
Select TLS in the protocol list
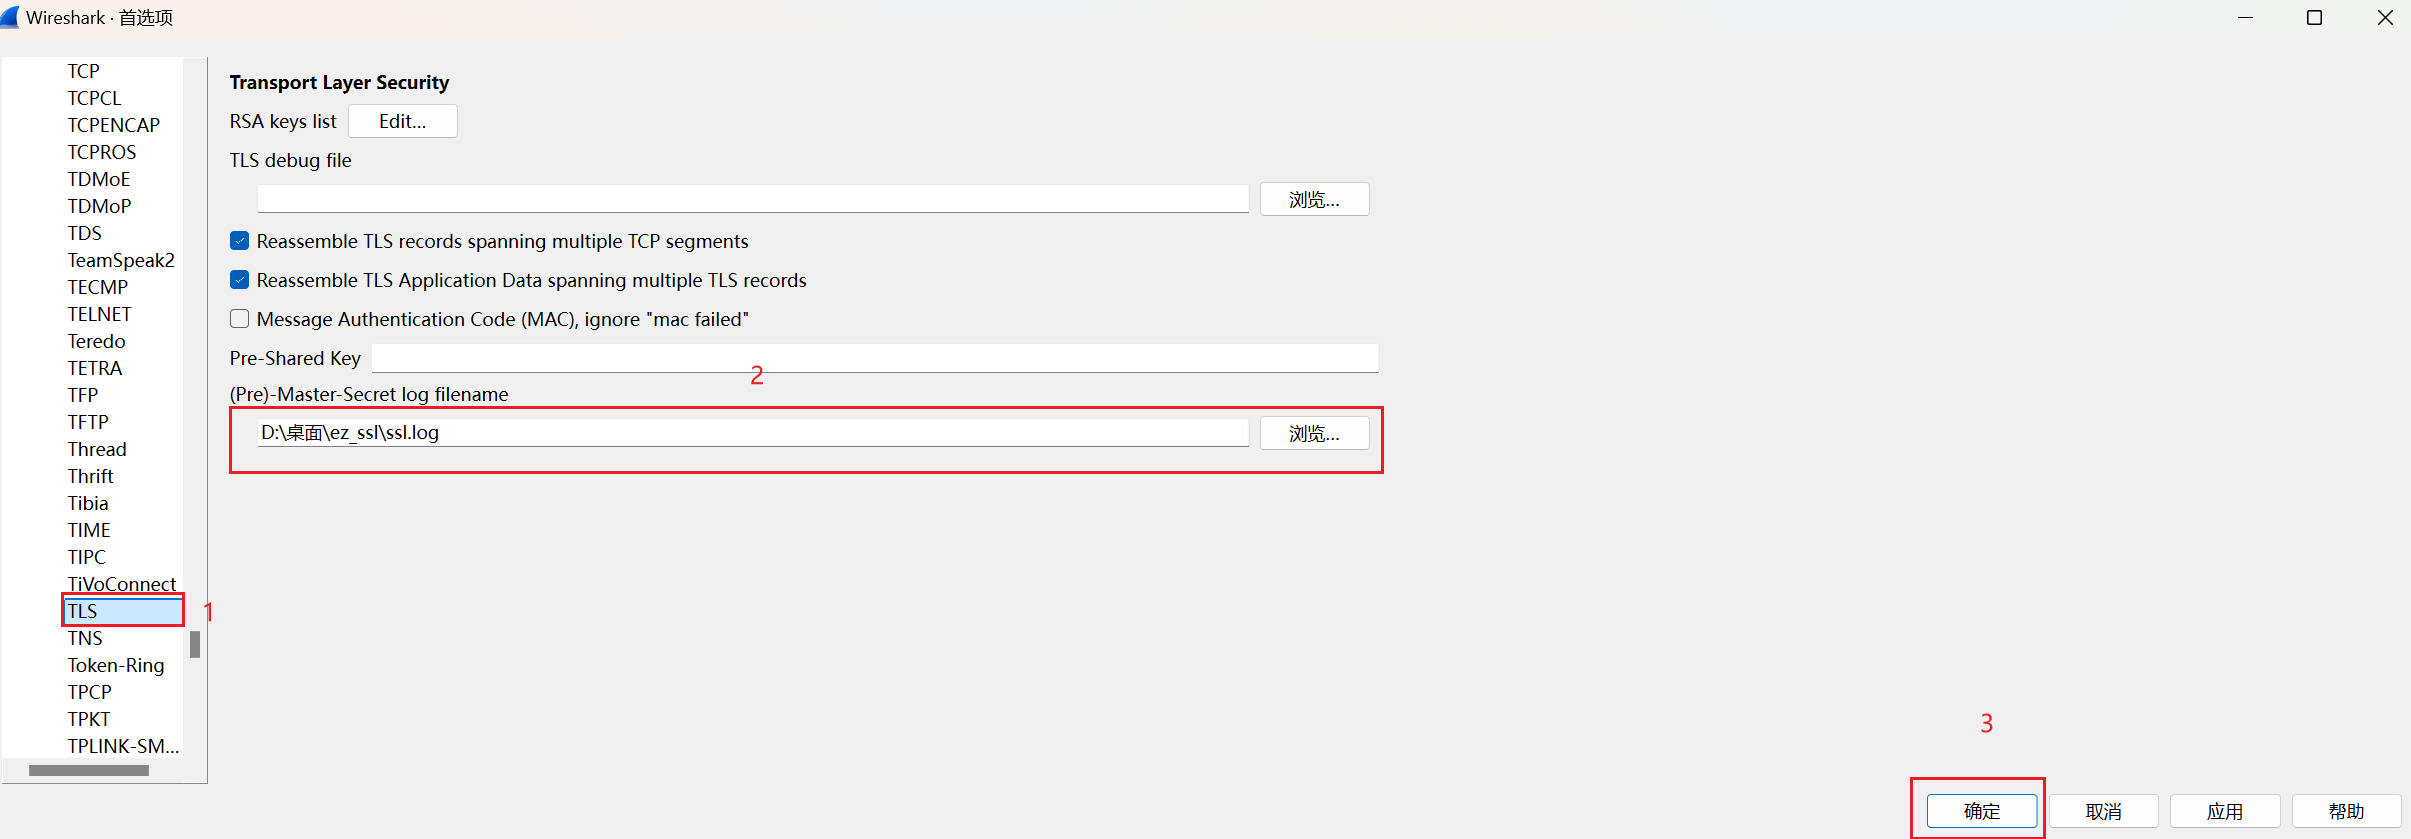pos(83,611)
